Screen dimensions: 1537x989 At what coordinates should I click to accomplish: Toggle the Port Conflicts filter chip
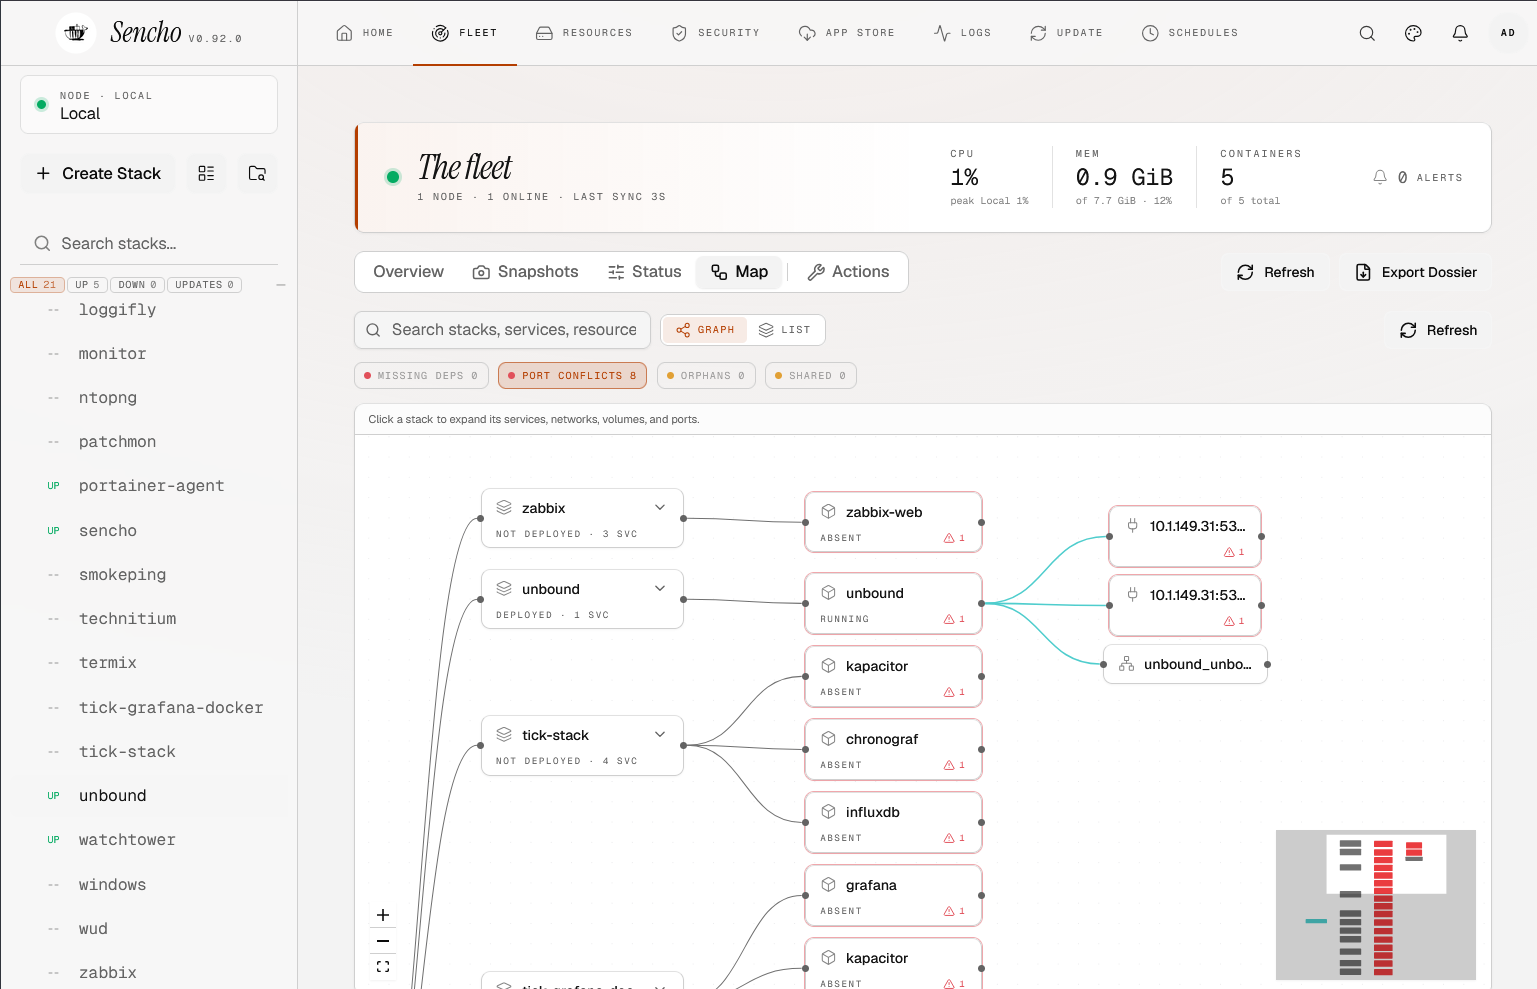[x=572, y=376]
